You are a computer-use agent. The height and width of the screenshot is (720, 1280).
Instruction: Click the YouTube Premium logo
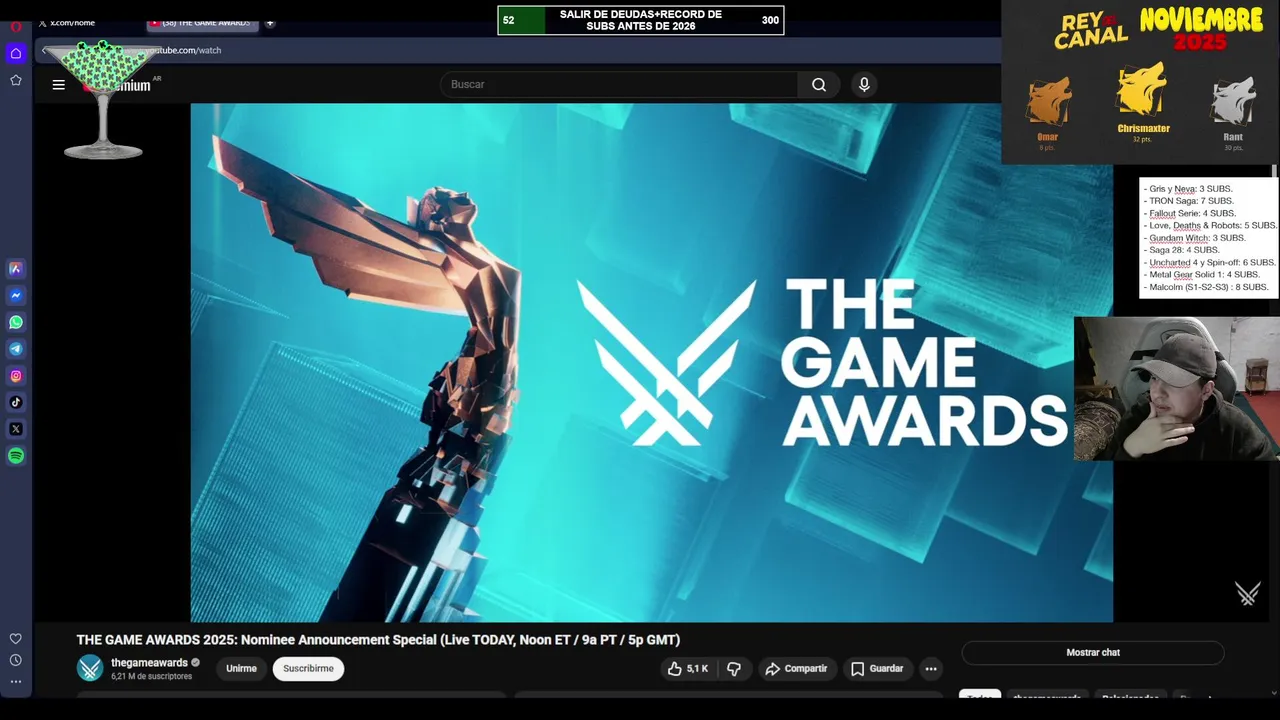coord(118,85)
